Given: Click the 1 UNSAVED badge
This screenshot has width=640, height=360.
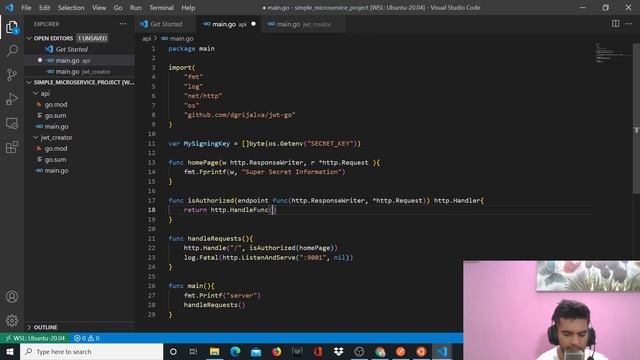Looking at the screenshot, I should [92, 38].
